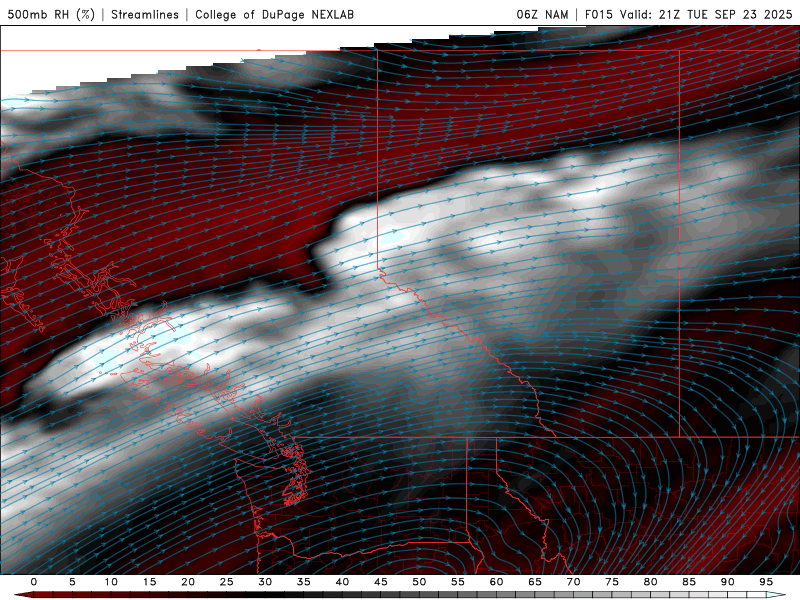Click the "06Z NAM" model run label
800x600 pixels.
(x=542, y=14)
